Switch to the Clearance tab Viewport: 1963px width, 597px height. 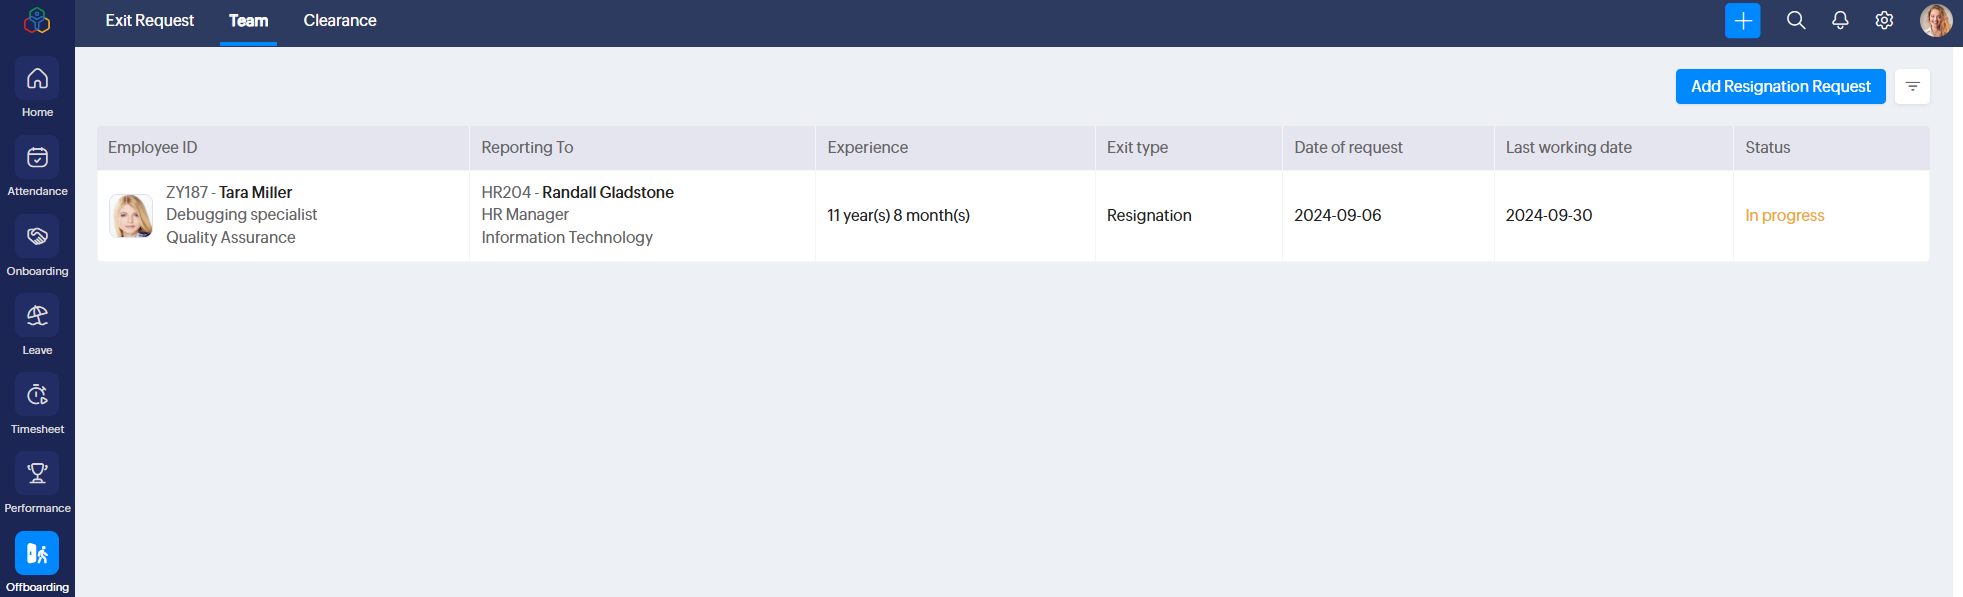(x=340, y=20)
